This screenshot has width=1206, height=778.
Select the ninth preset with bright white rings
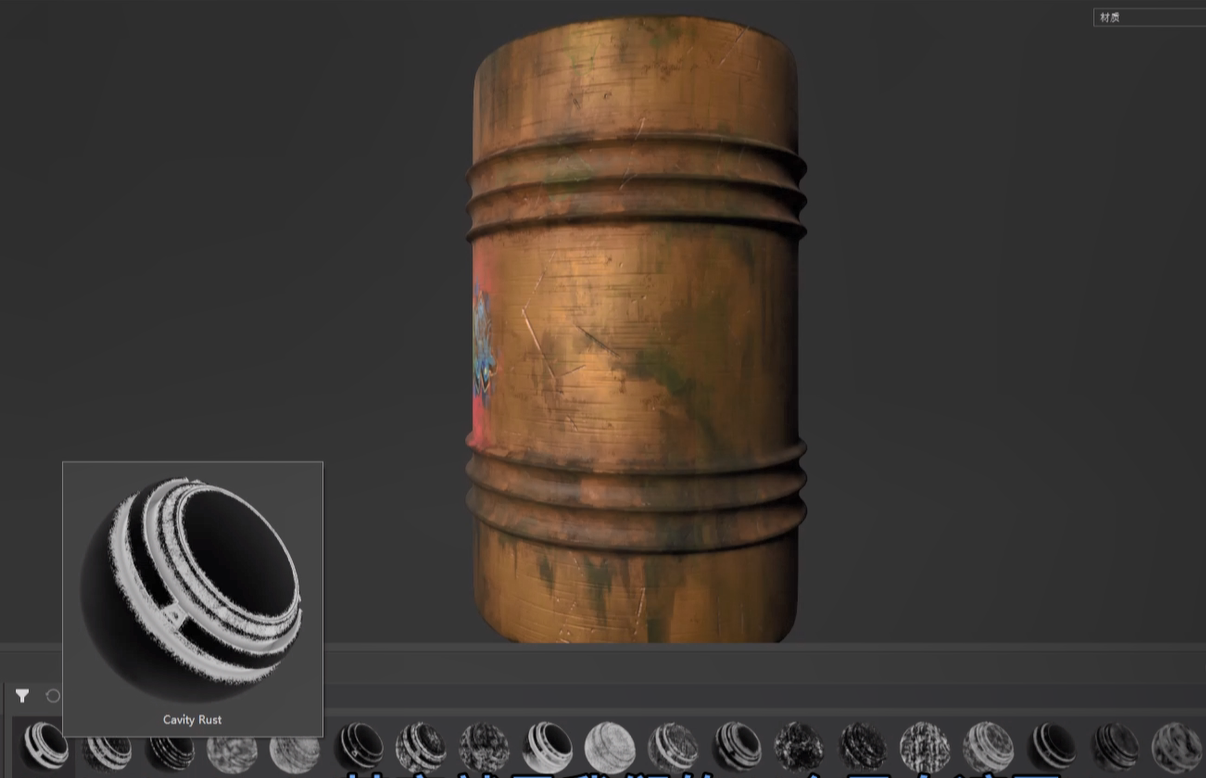(x=547, y=746)
